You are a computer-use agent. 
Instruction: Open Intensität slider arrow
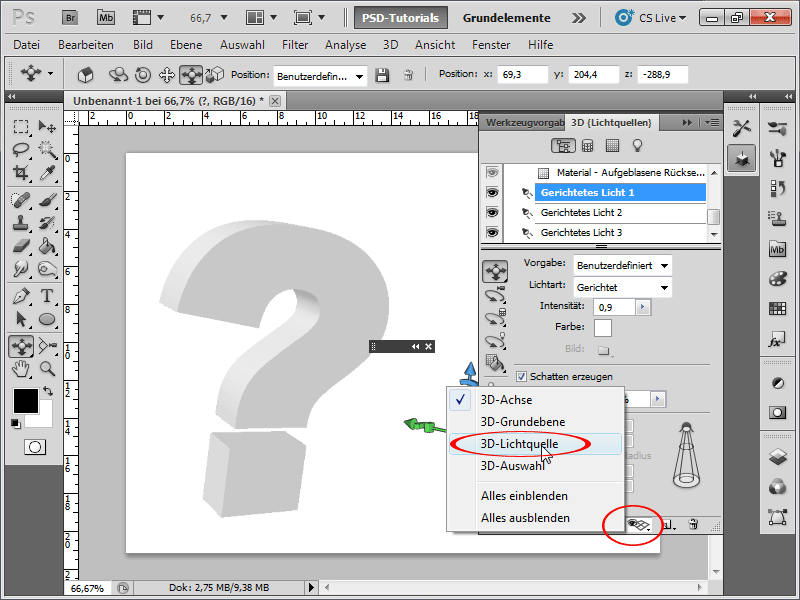[x=643, y=307]
